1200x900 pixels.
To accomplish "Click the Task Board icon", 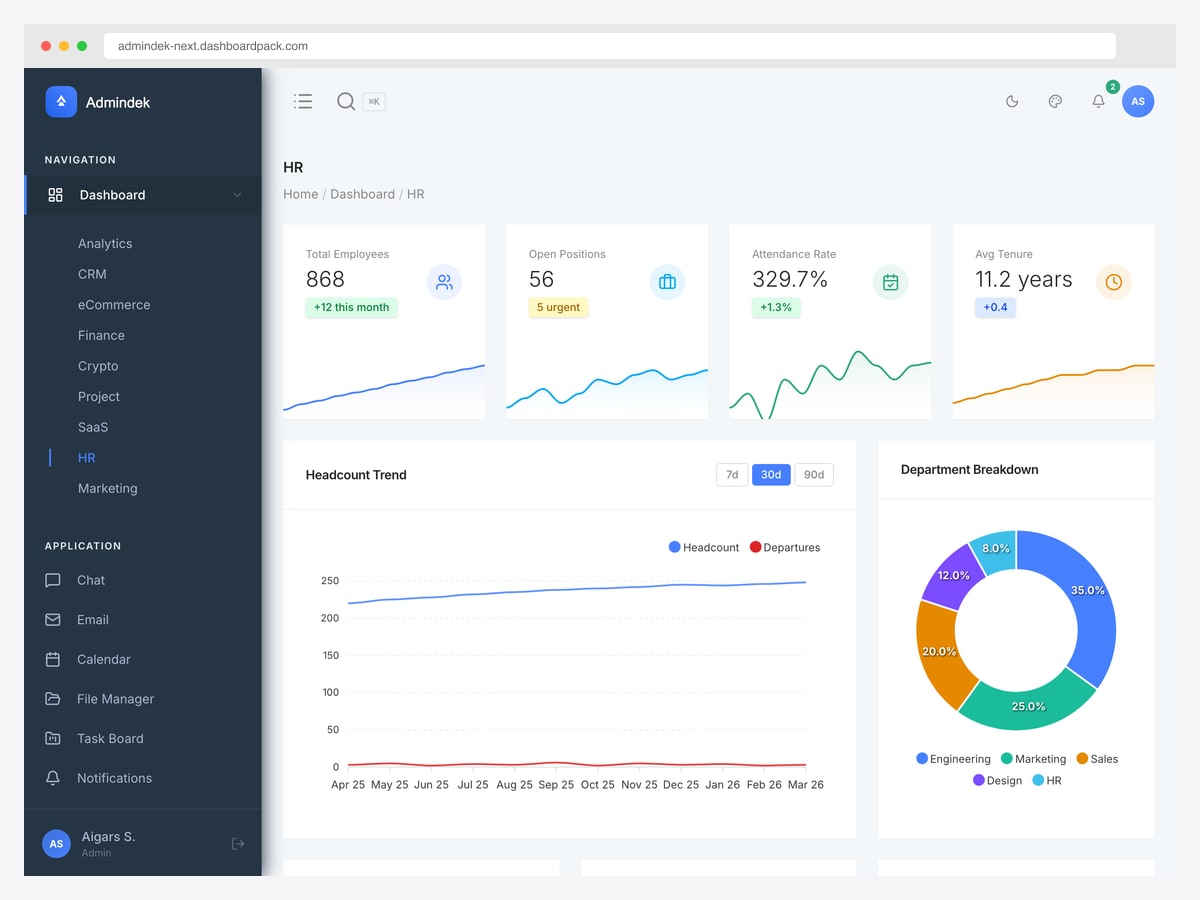I will tap(53, 738).
